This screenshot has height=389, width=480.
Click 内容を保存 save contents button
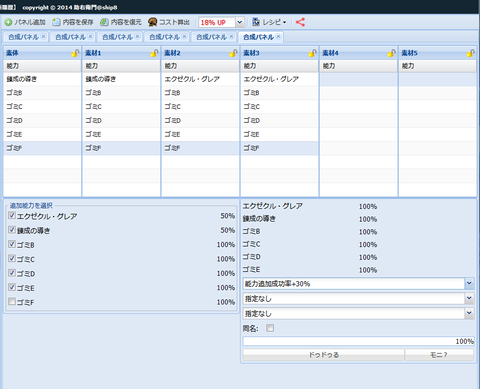73,22
